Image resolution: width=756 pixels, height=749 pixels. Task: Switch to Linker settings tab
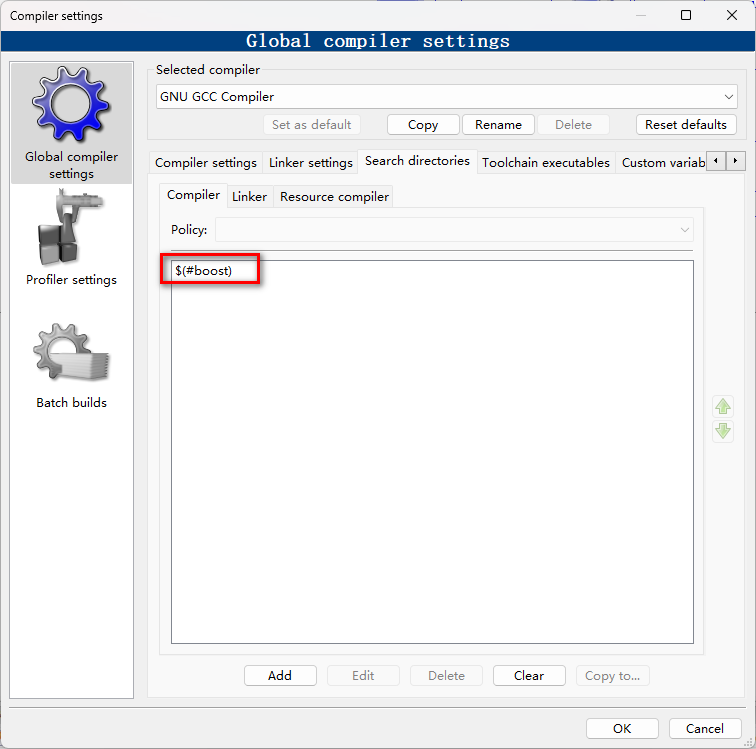pyautogui.click(x=310, y=163)
